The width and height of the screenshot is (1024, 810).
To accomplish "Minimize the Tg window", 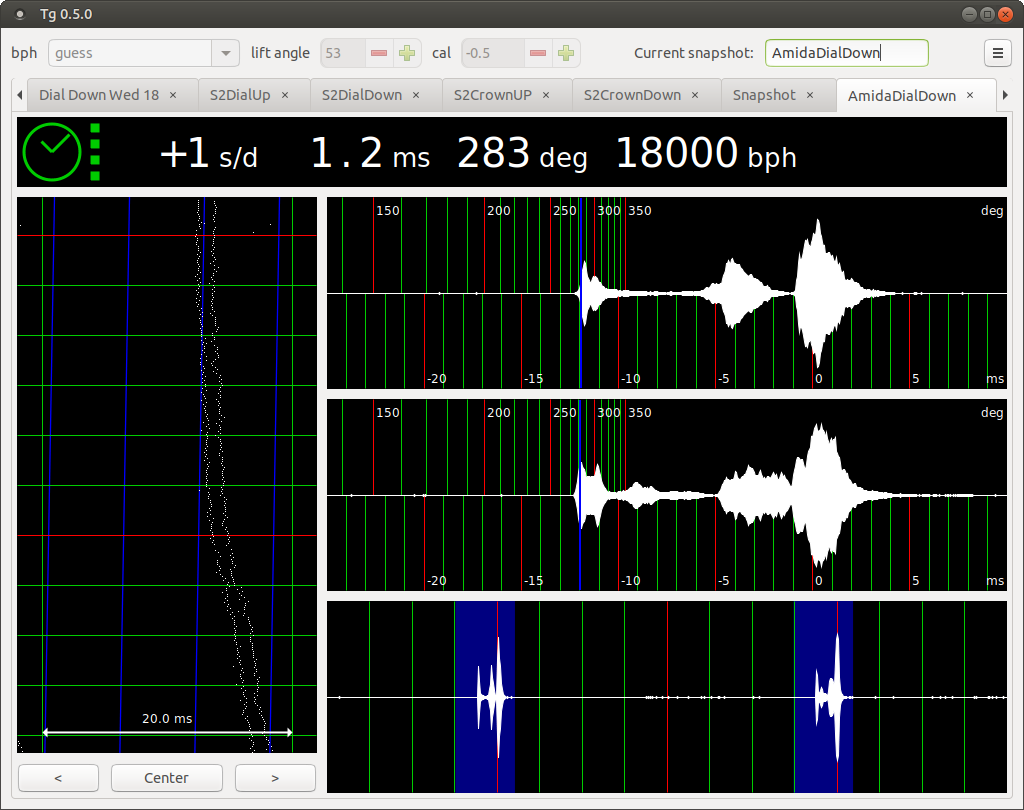I will (970, 14).
